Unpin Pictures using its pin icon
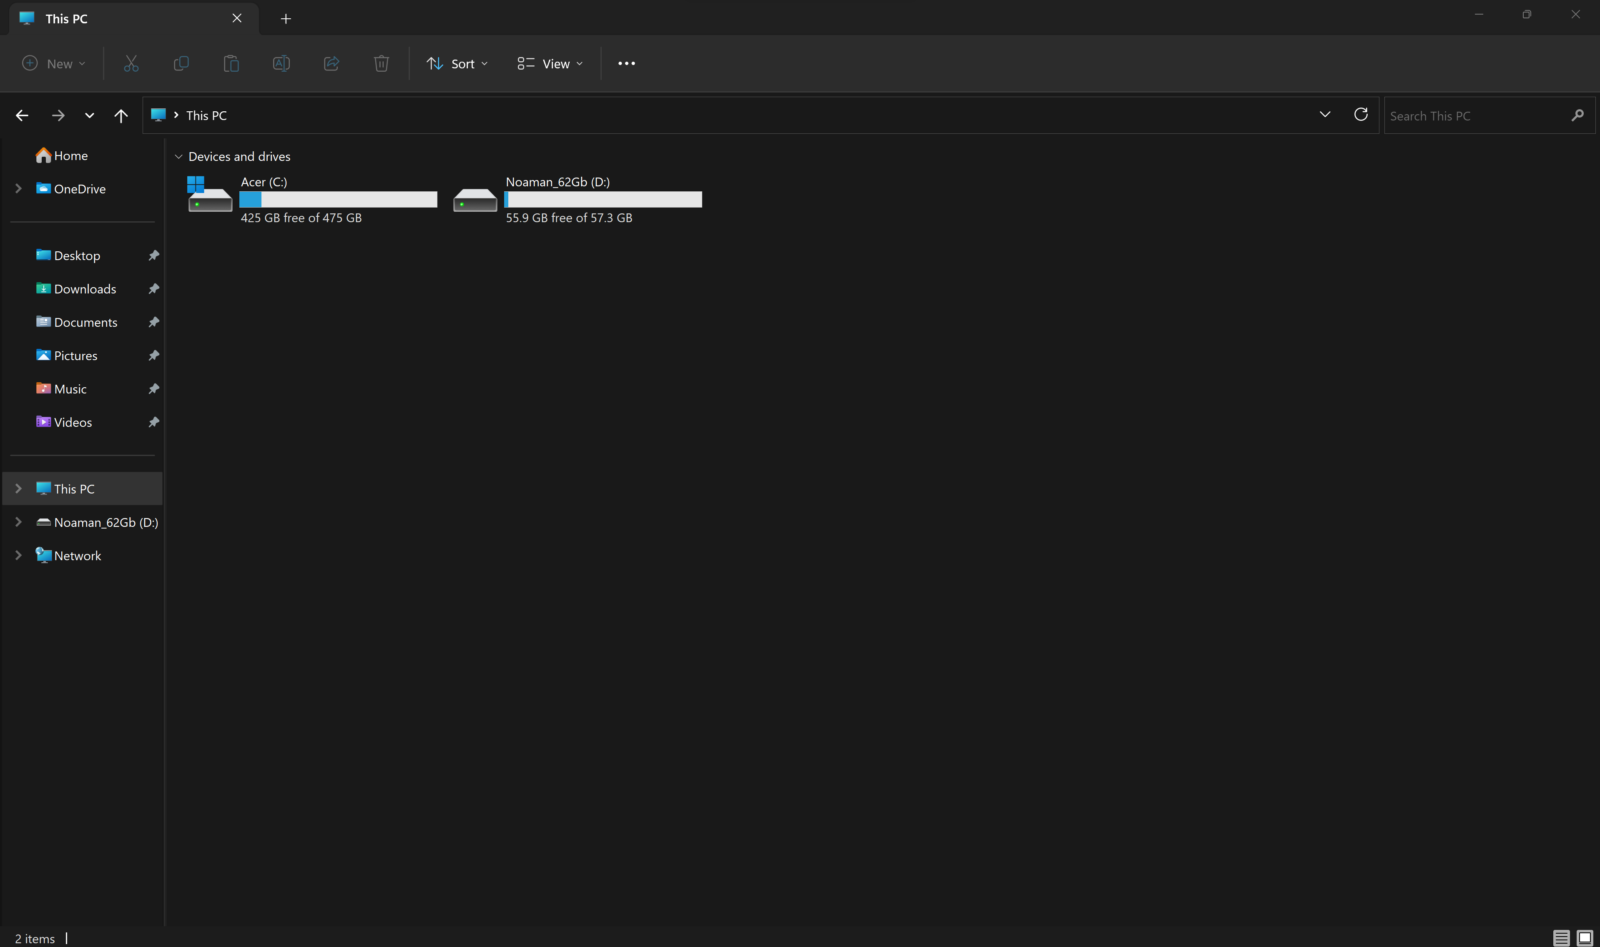This screenshot has width=1600, height=947. pyautogui.click(x=153, y=356)
